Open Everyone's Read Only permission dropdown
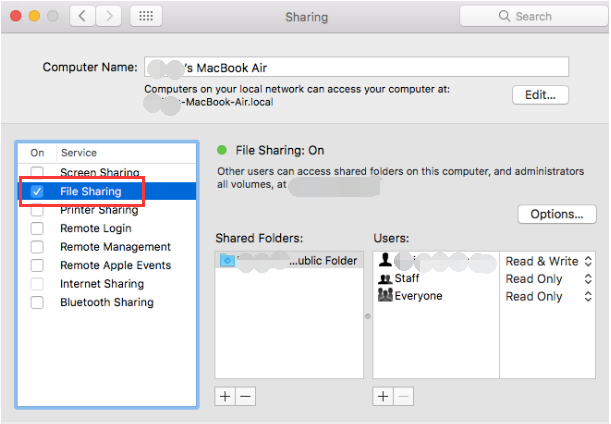This screenshot has height=424, width=611. 549,296
